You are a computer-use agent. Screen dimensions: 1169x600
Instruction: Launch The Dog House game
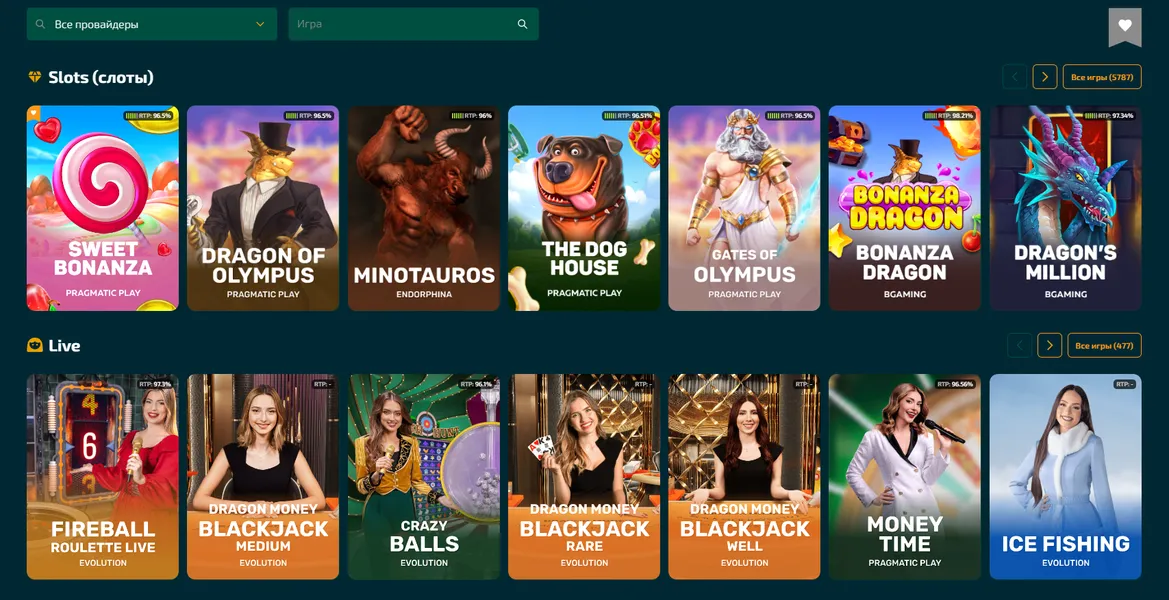coord(584,208)
